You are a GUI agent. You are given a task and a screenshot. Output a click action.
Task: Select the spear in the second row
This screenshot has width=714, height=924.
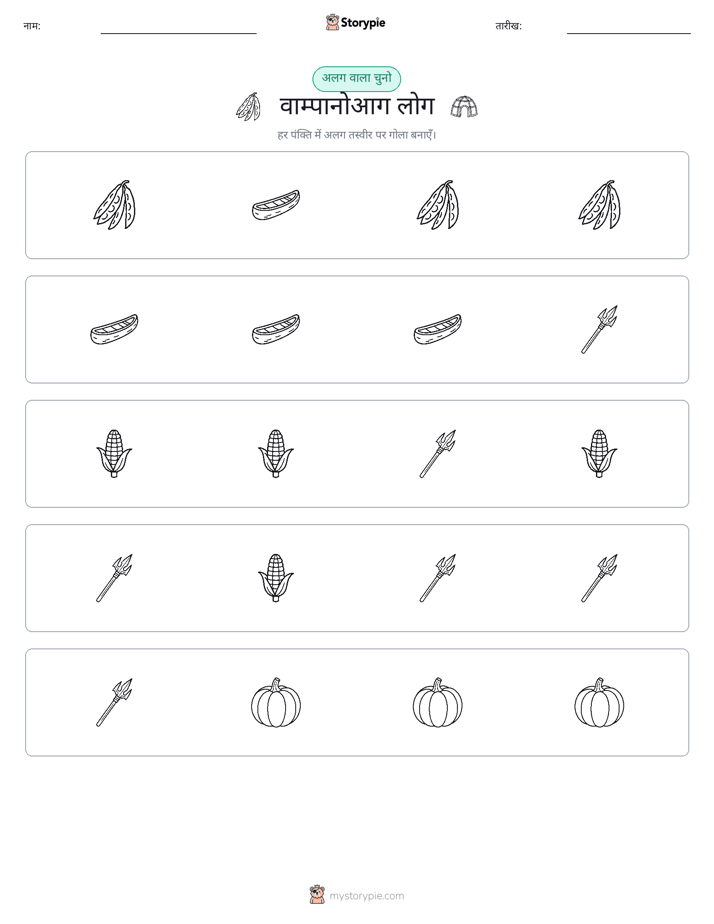point(599,329)
